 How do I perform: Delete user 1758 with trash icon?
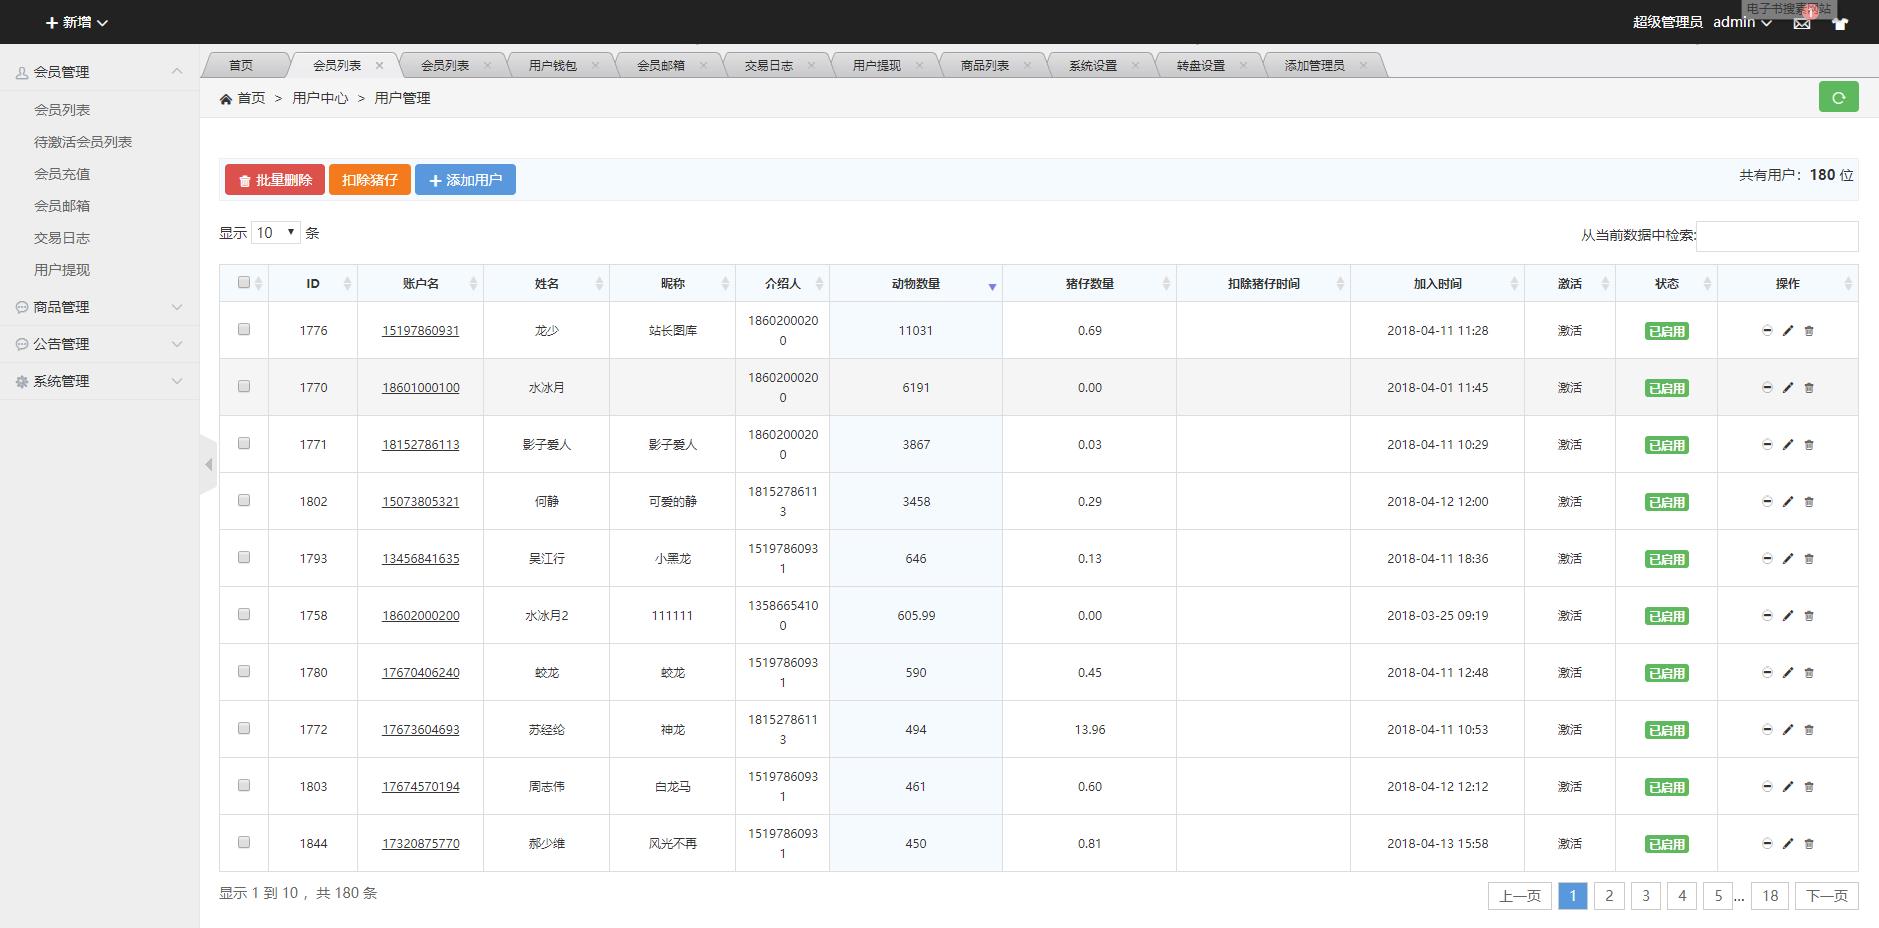point(1809,616)
